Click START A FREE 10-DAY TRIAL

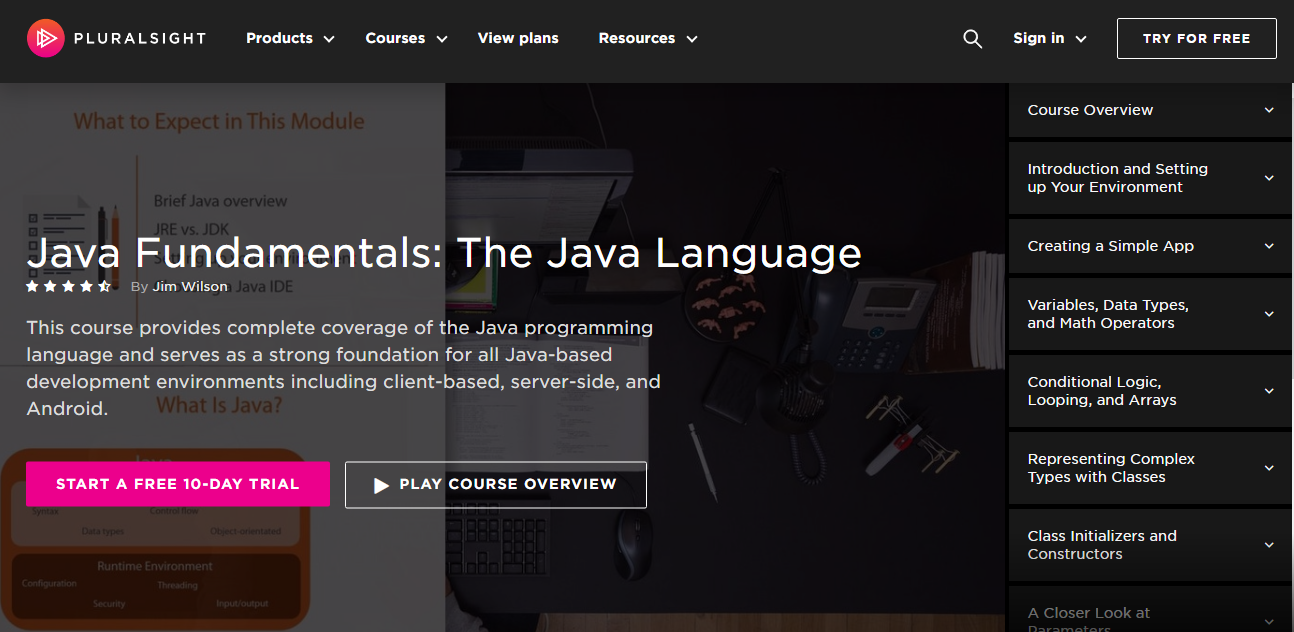(x=177, y=484)
